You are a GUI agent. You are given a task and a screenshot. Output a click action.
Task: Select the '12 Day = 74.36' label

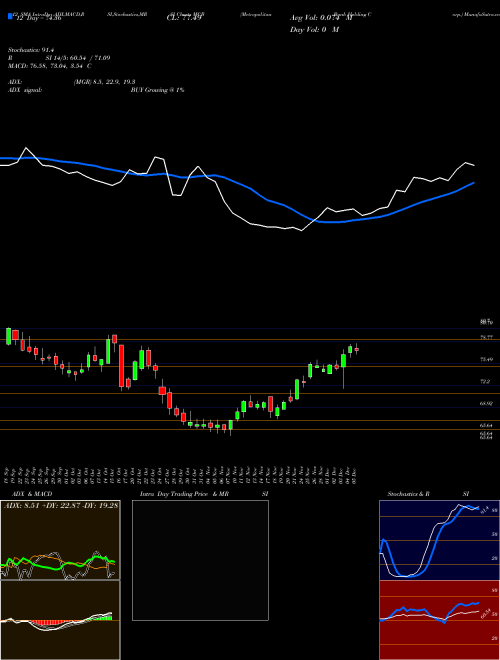[37, 19]
